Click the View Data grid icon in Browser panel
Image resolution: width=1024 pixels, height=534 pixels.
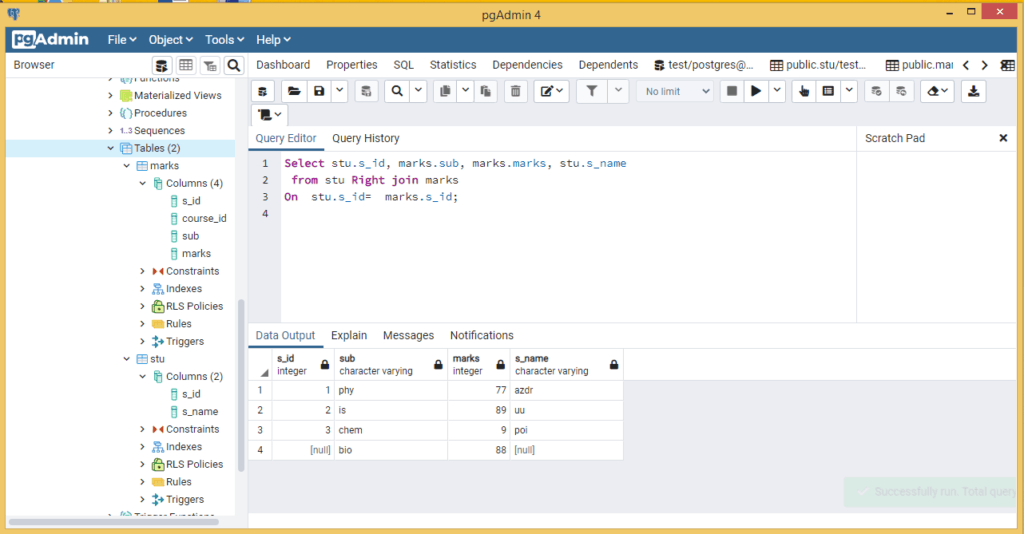tap(185, 65)
